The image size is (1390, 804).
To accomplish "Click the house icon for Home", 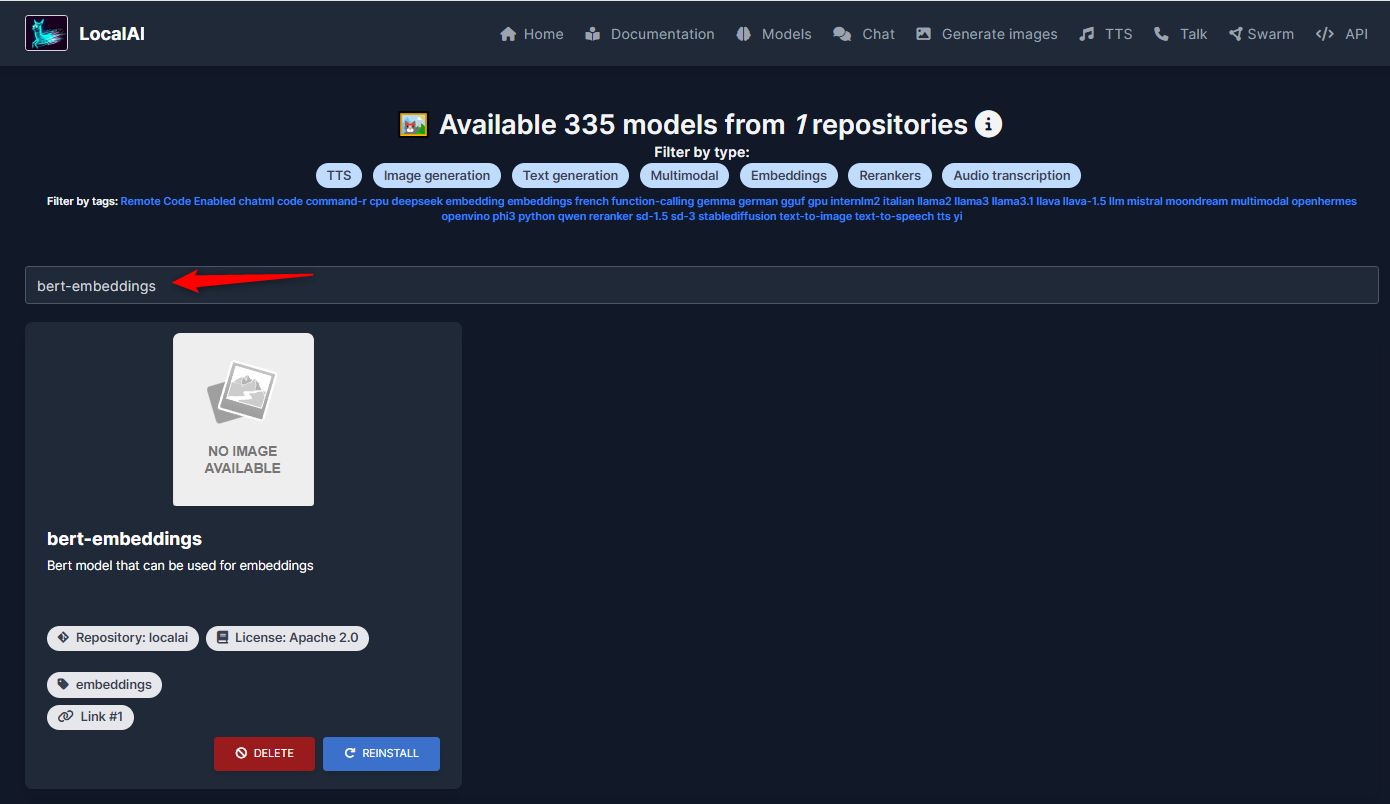I will point(508,34).
